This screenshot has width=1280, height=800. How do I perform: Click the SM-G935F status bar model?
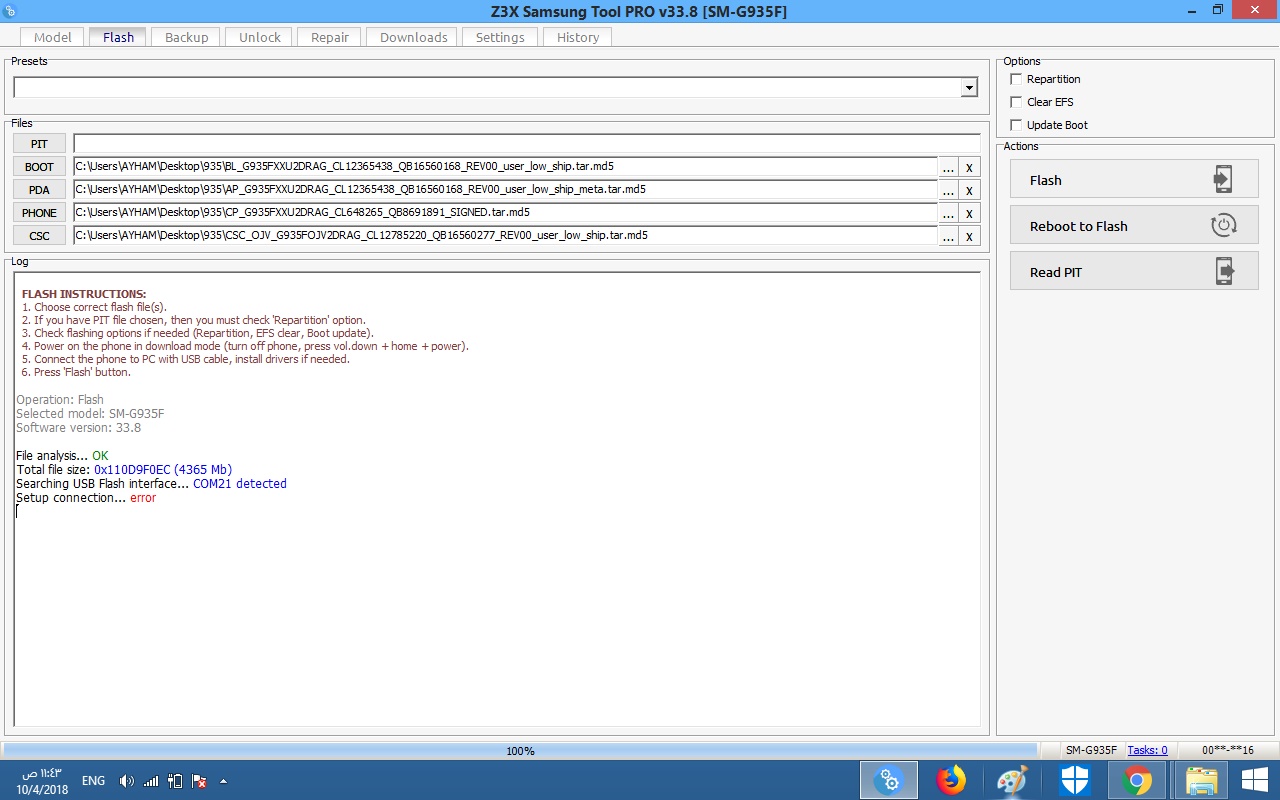click(1091, 750)
